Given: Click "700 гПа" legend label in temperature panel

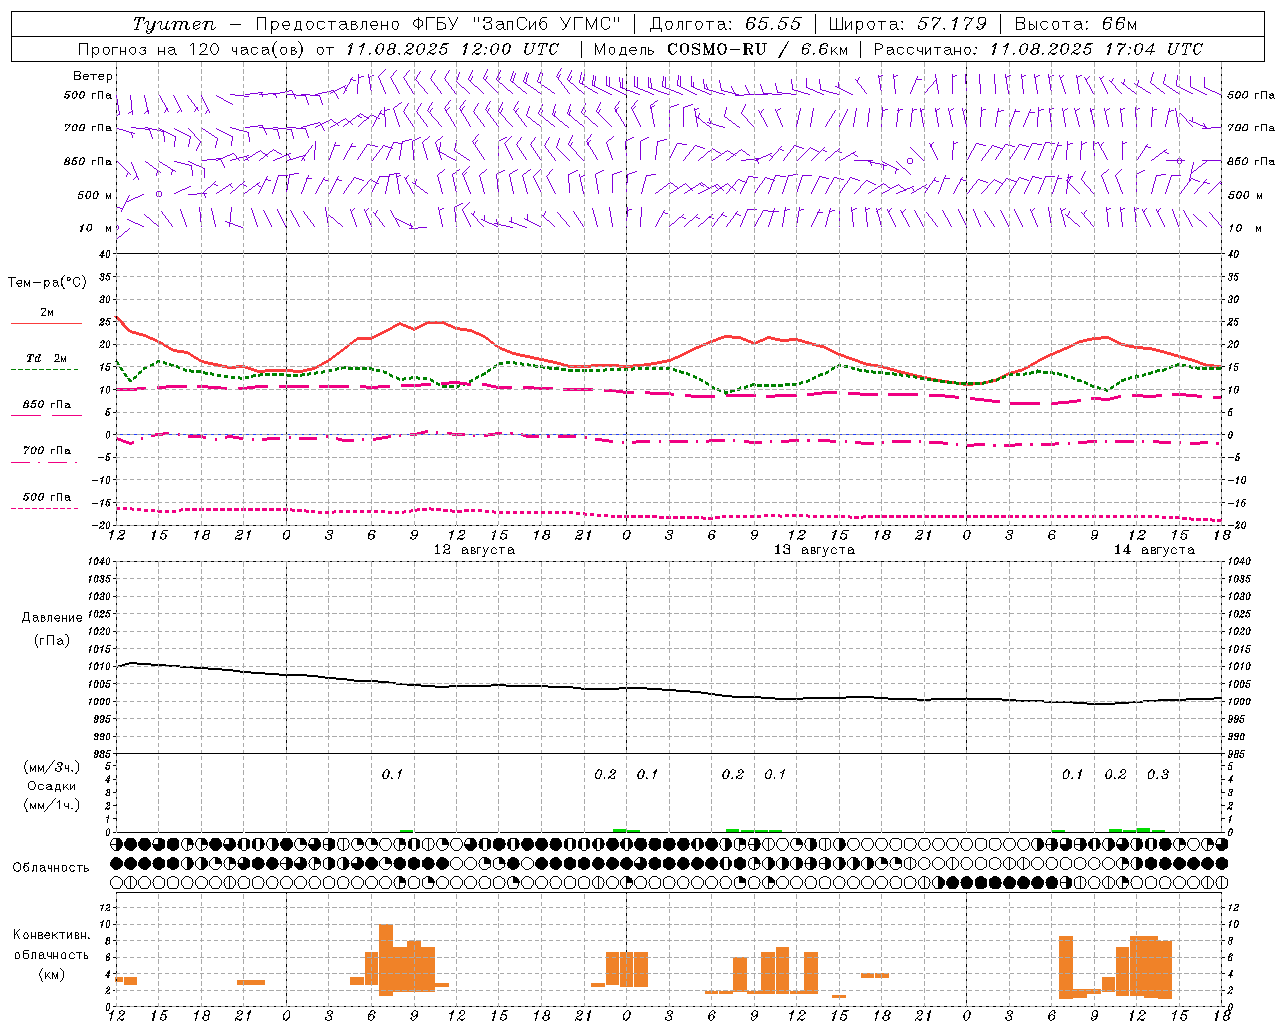Looking at the screenshot, I should pyautogui.click(x=47, y=450).
